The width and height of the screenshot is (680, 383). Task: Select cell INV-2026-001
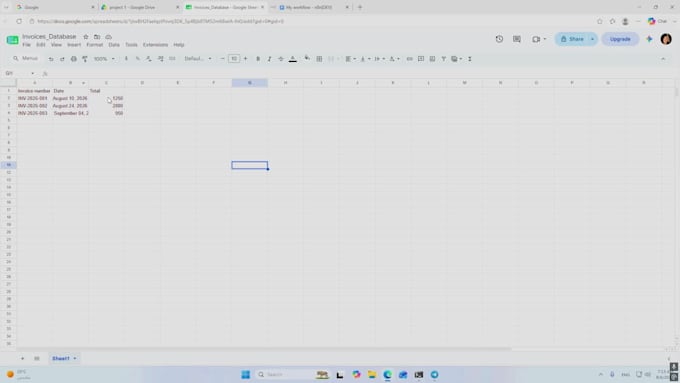34,98
